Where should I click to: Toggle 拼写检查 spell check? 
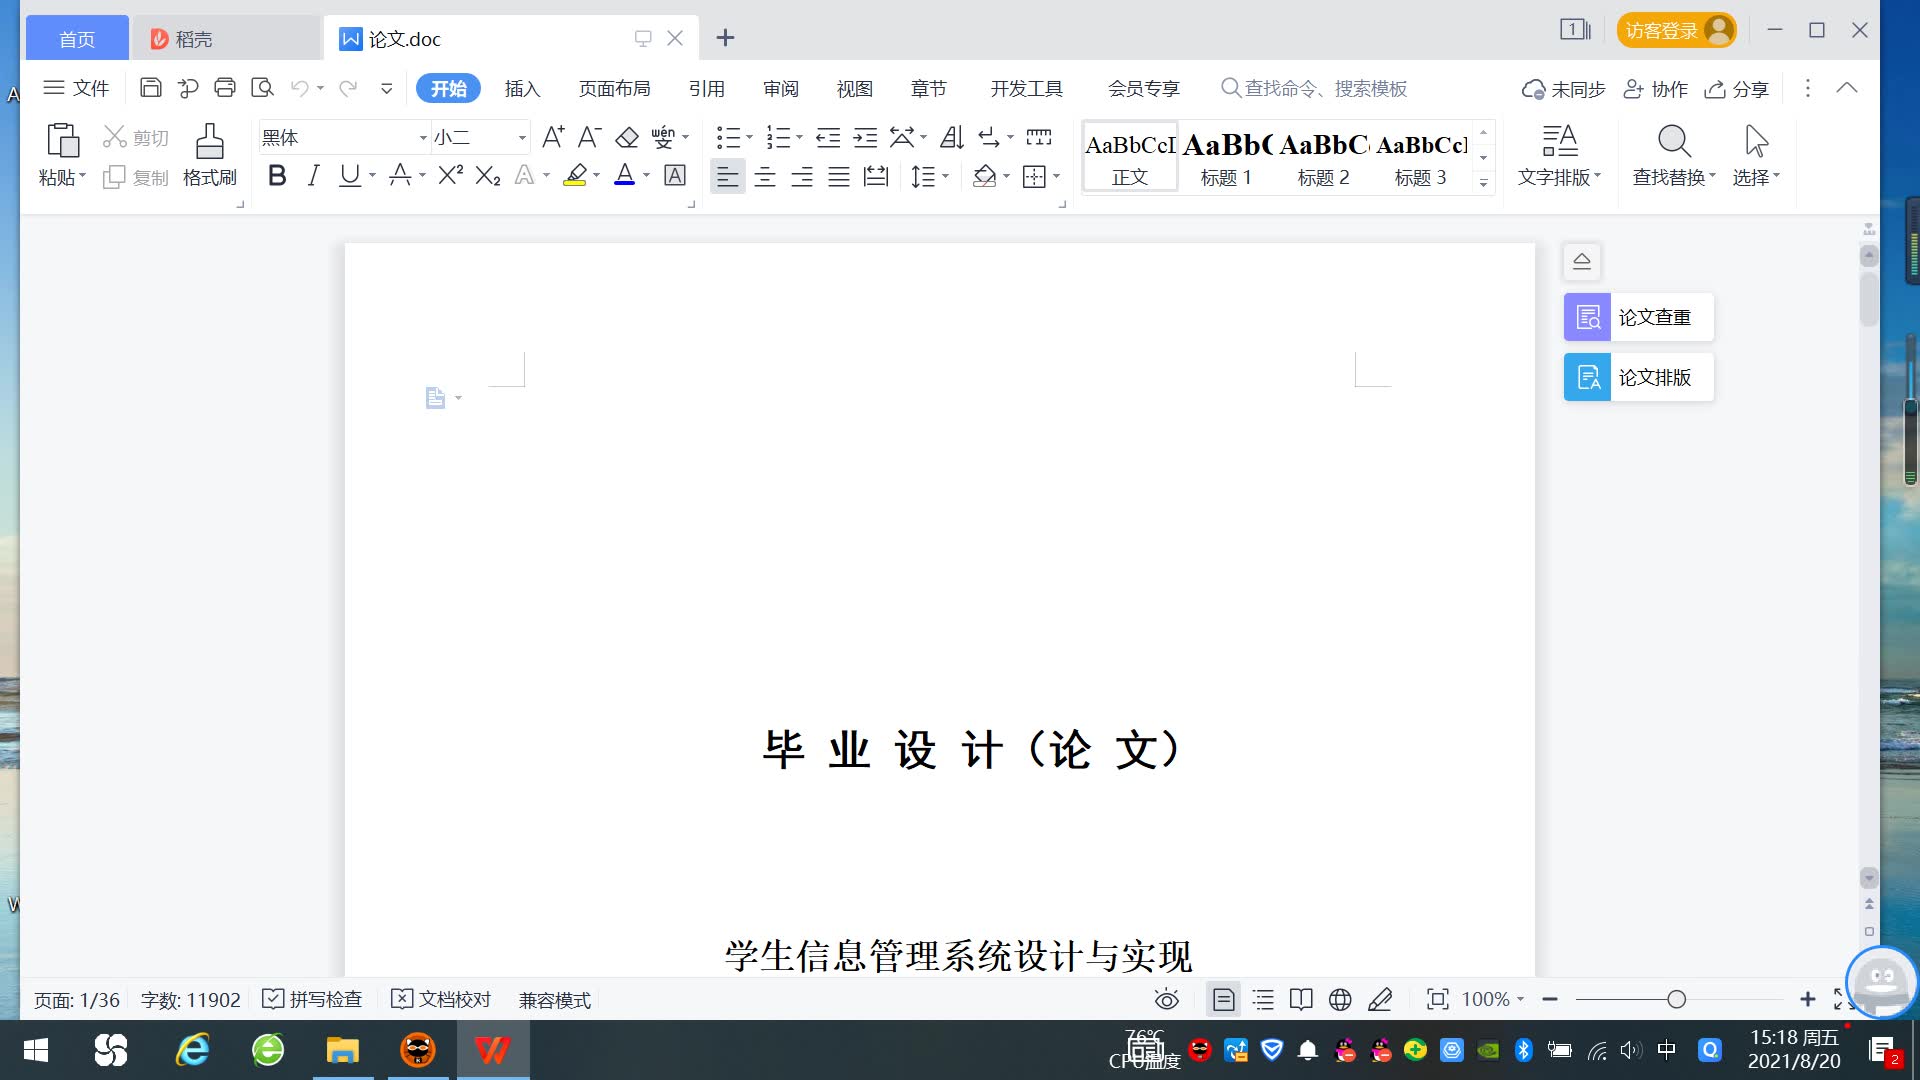(312, 999)
